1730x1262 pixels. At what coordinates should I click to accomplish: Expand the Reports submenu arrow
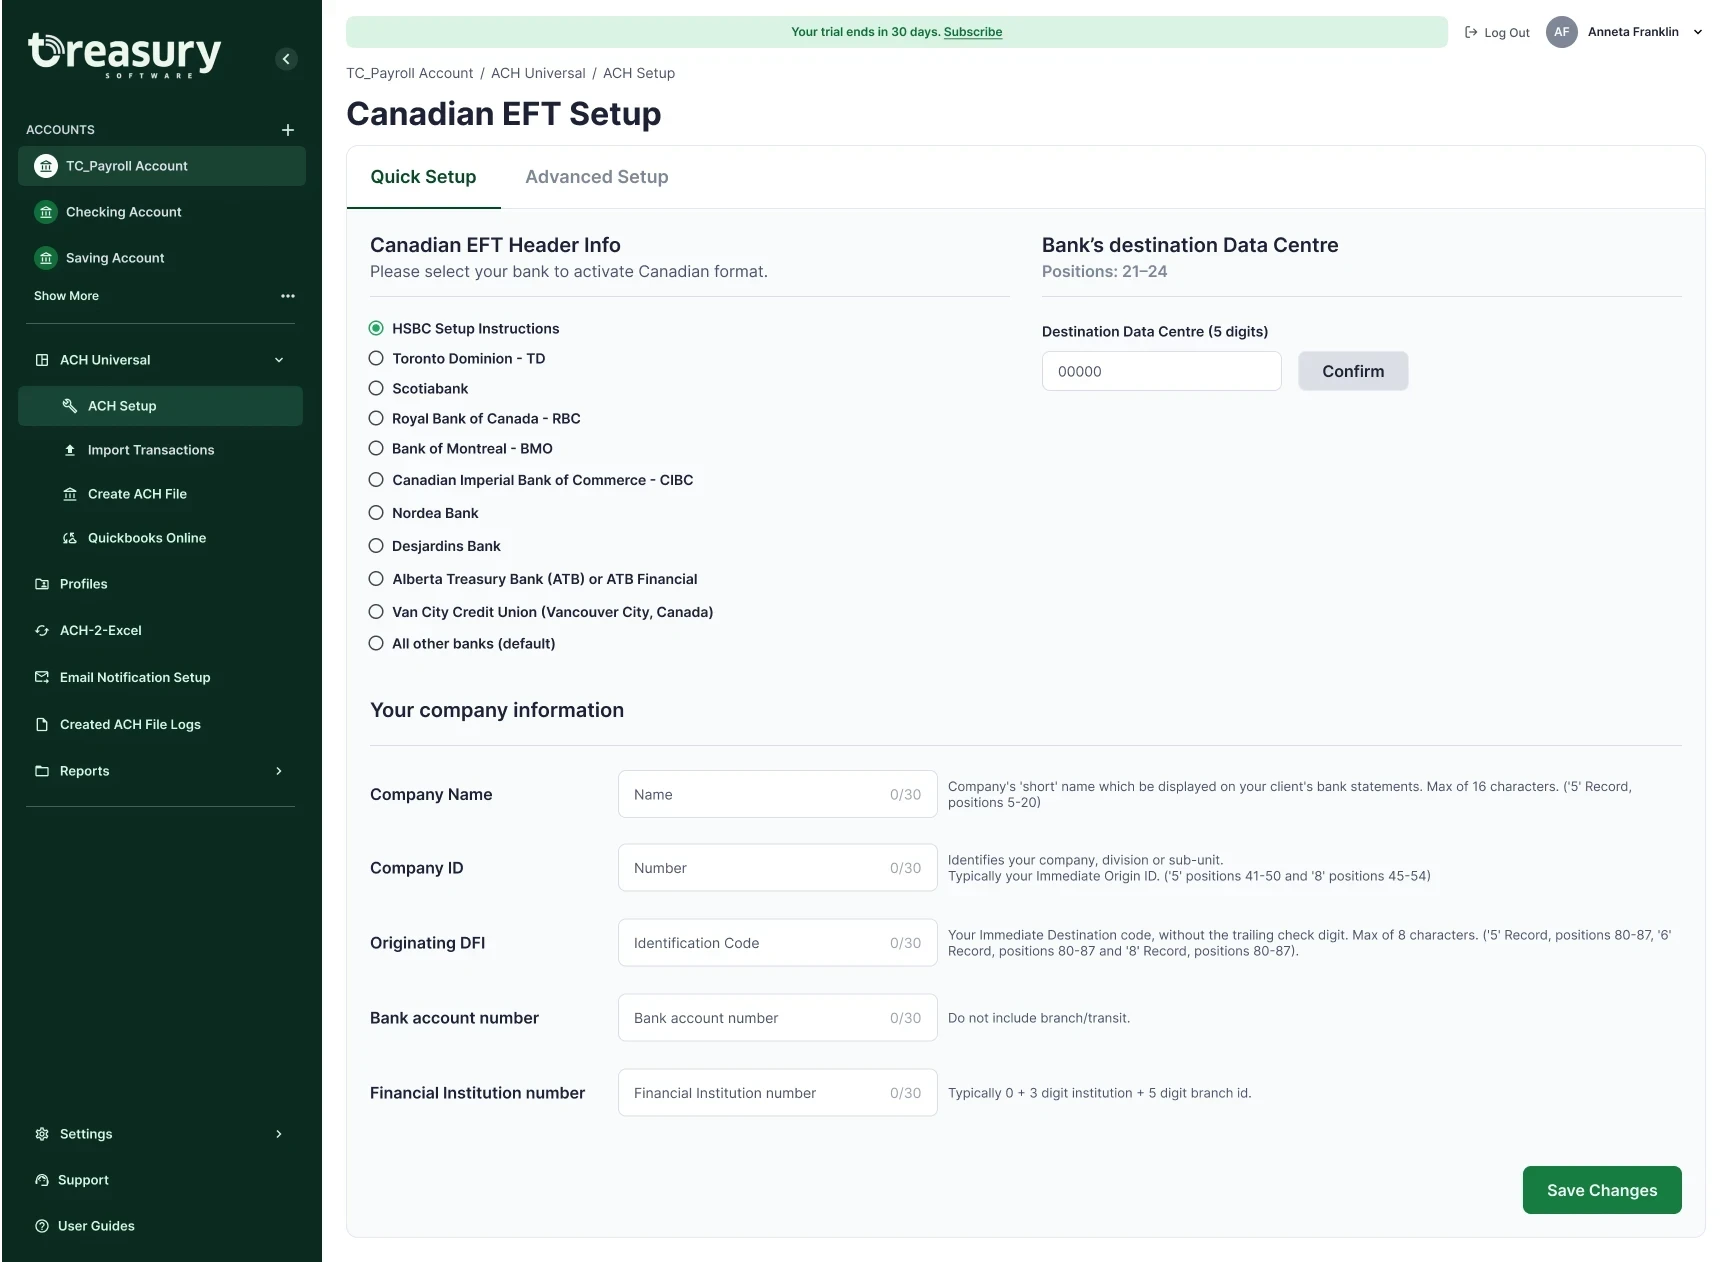click(x=279, y=771)
